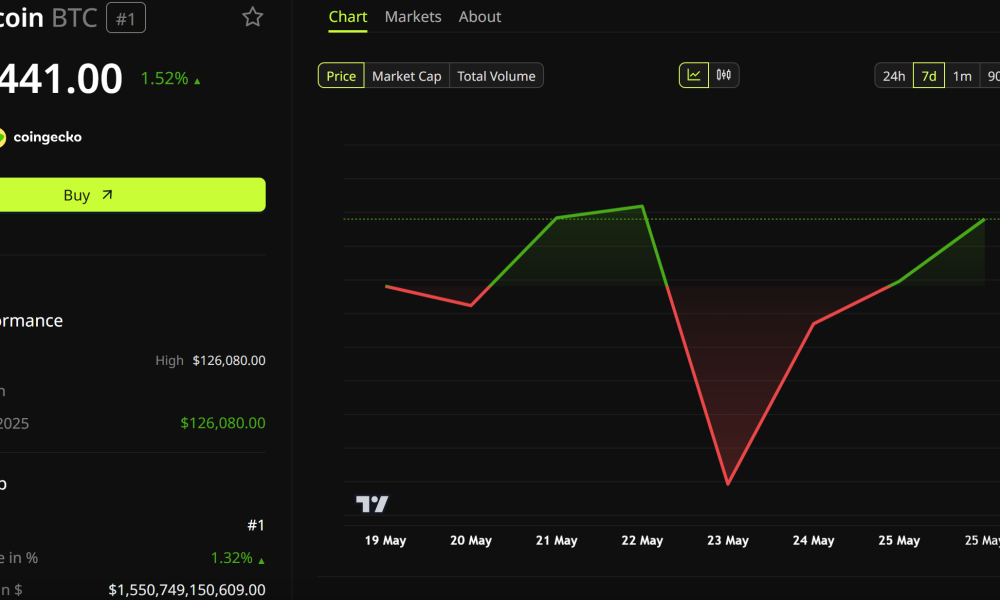Image resolution: width=1000 pixels, height=600 pixels.
Task: Open the Chart tab
Action: pos(348,17)
